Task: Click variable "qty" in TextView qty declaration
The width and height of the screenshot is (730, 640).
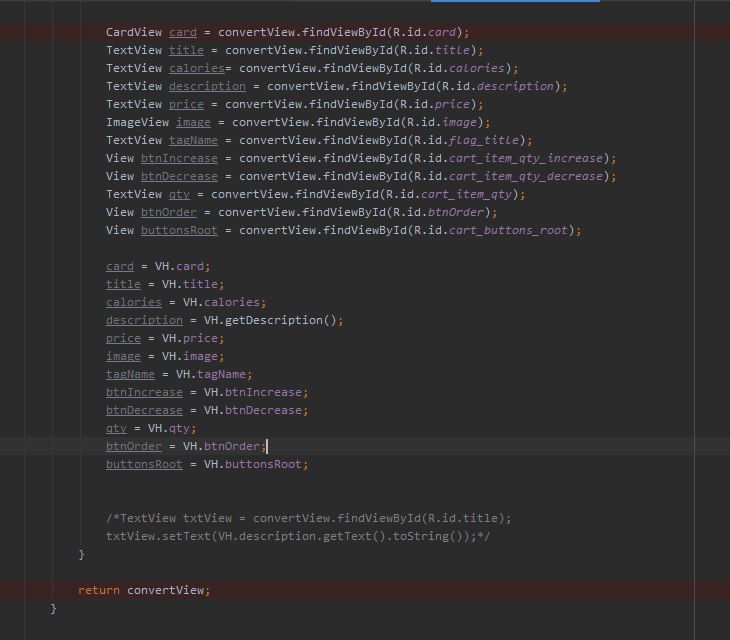Action: click(179, 195)
